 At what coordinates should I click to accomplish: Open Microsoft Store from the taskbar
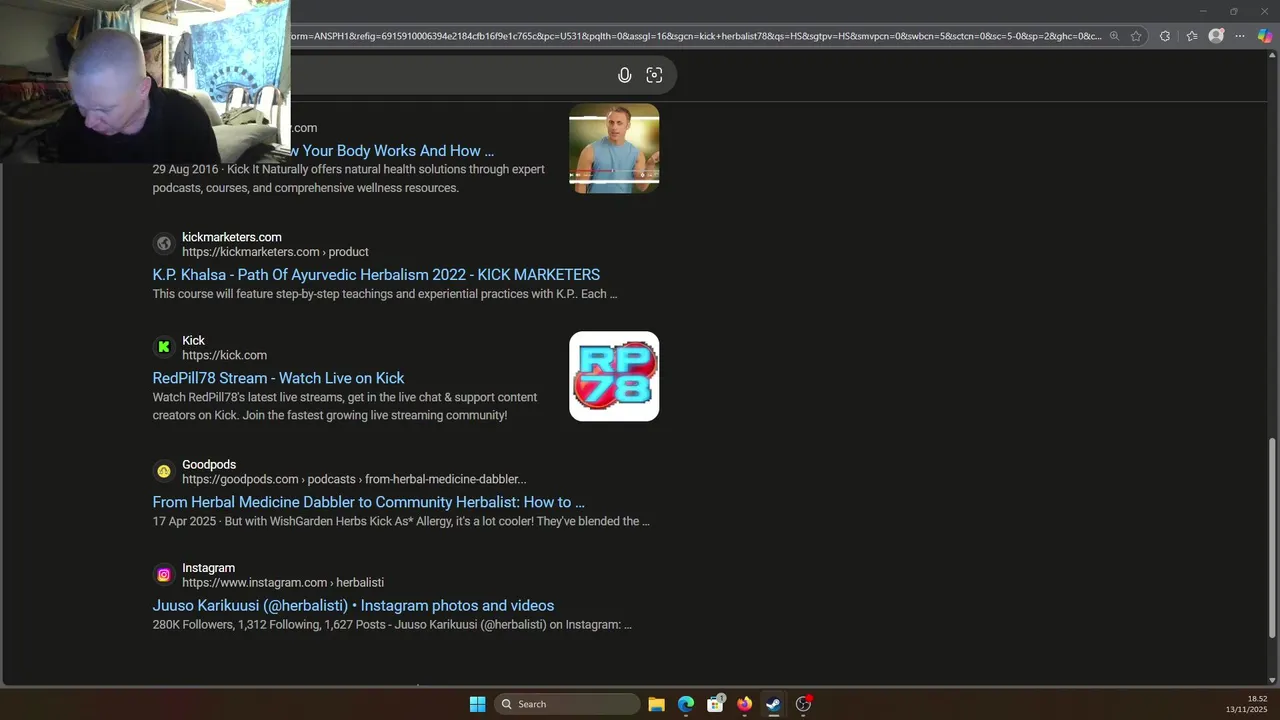point(715,704)
